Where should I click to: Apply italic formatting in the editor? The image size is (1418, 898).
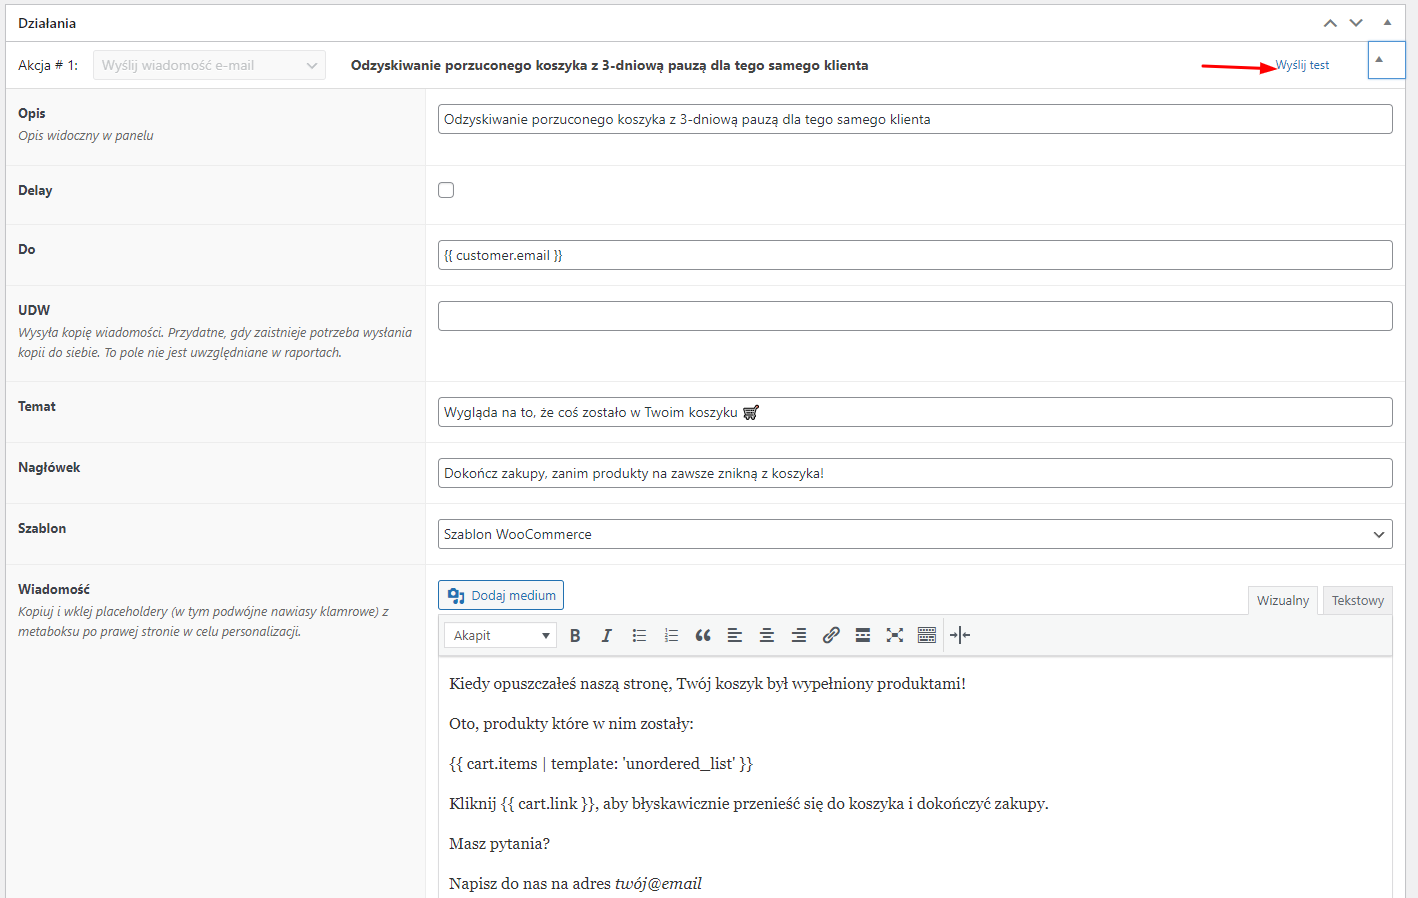click(x=606, y=636)
